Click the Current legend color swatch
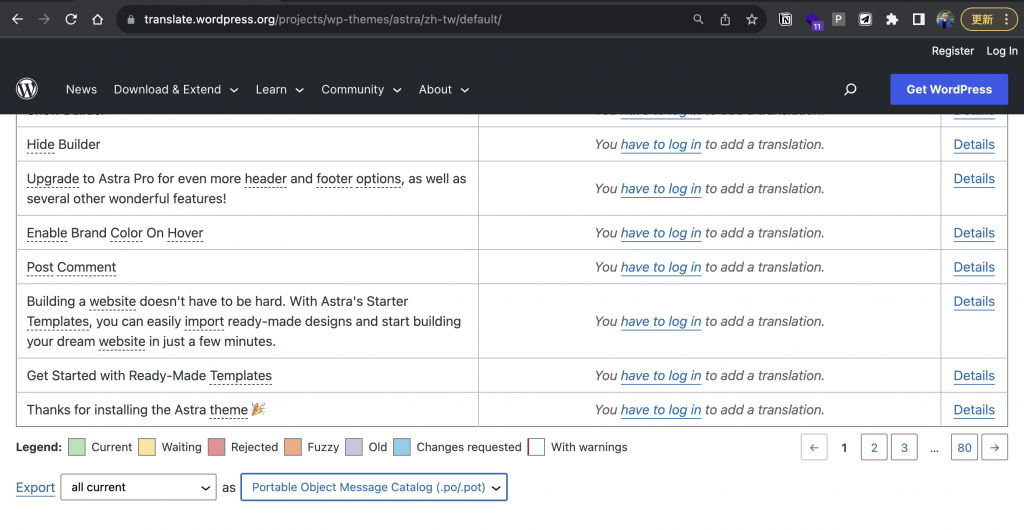 [76, 447]
